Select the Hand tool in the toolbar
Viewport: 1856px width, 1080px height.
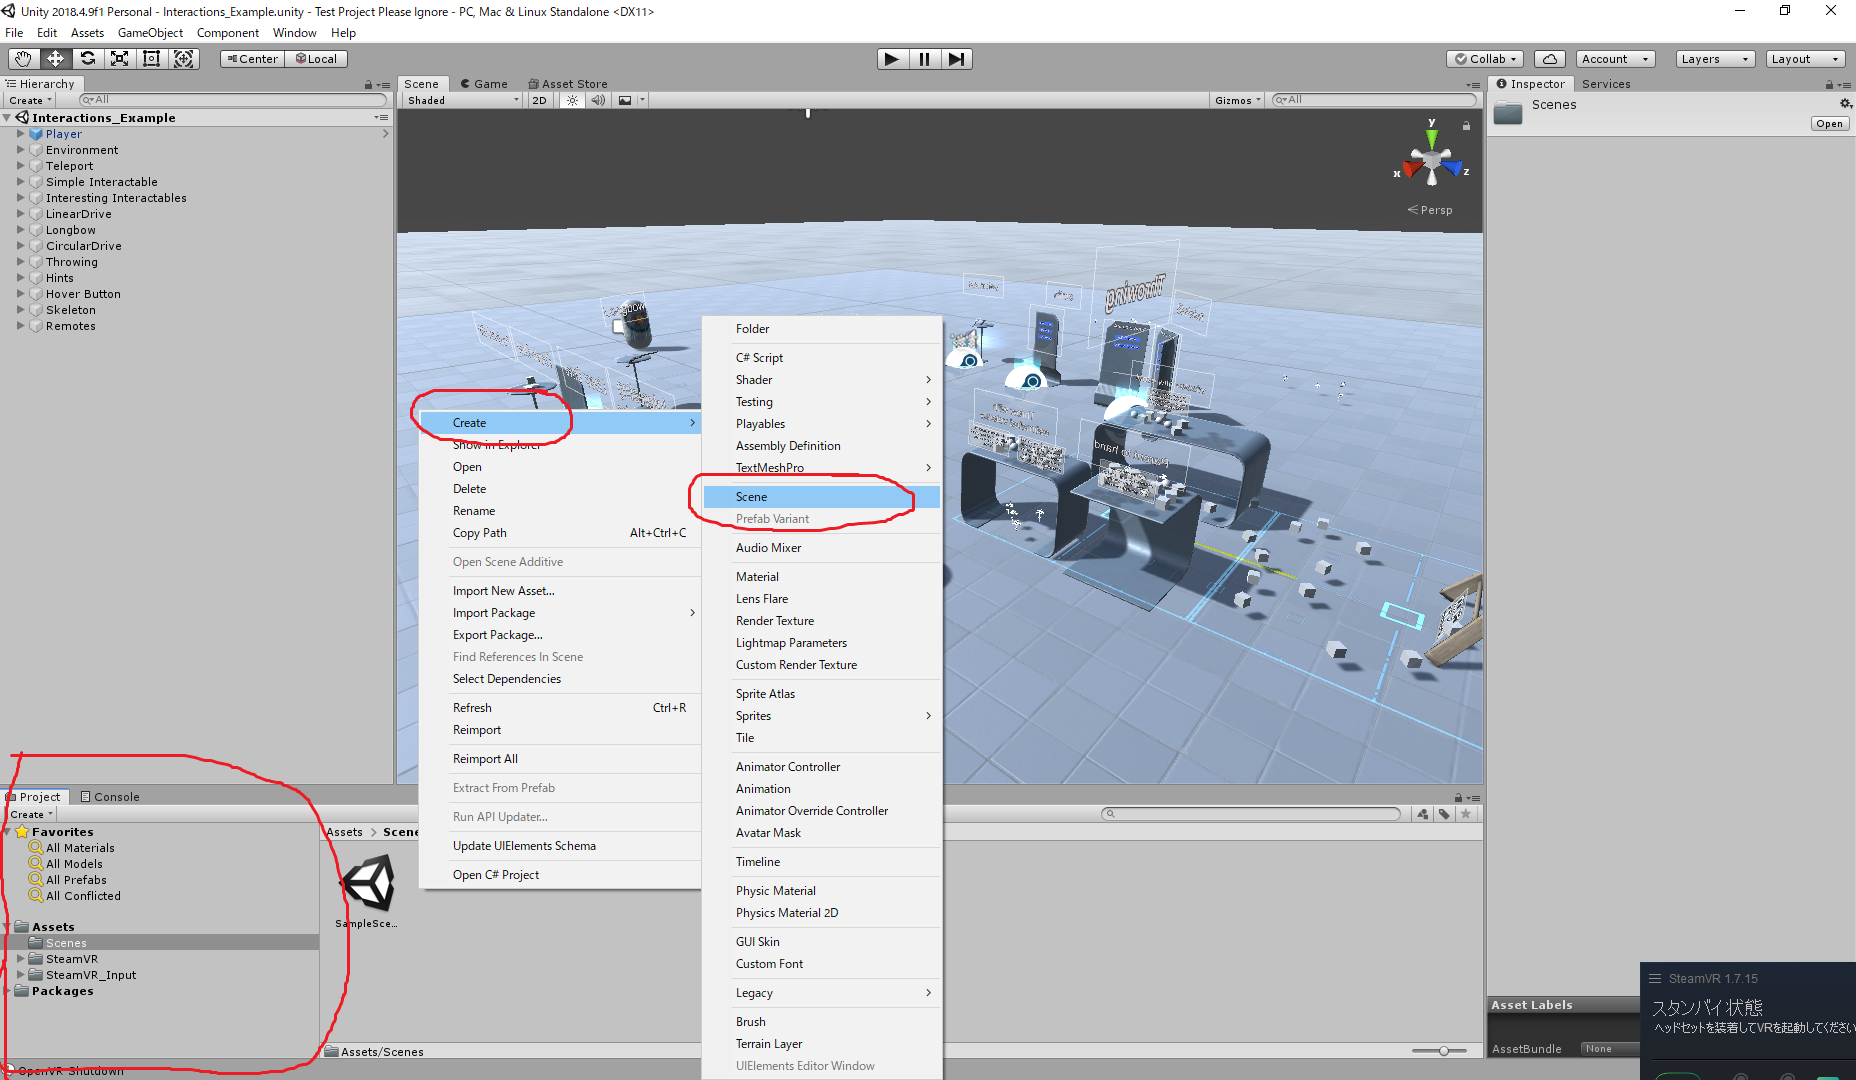[x=23, y=58]
